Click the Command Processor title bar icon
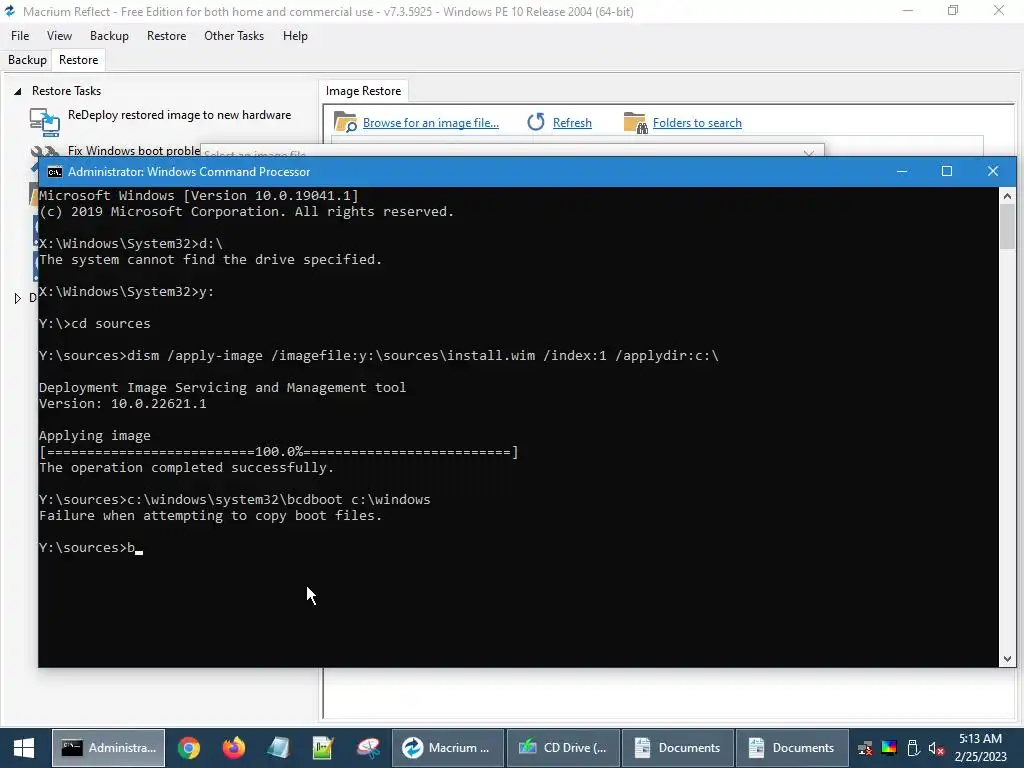Viewport: 1024px width, 768px height. (x=55, y=172)
